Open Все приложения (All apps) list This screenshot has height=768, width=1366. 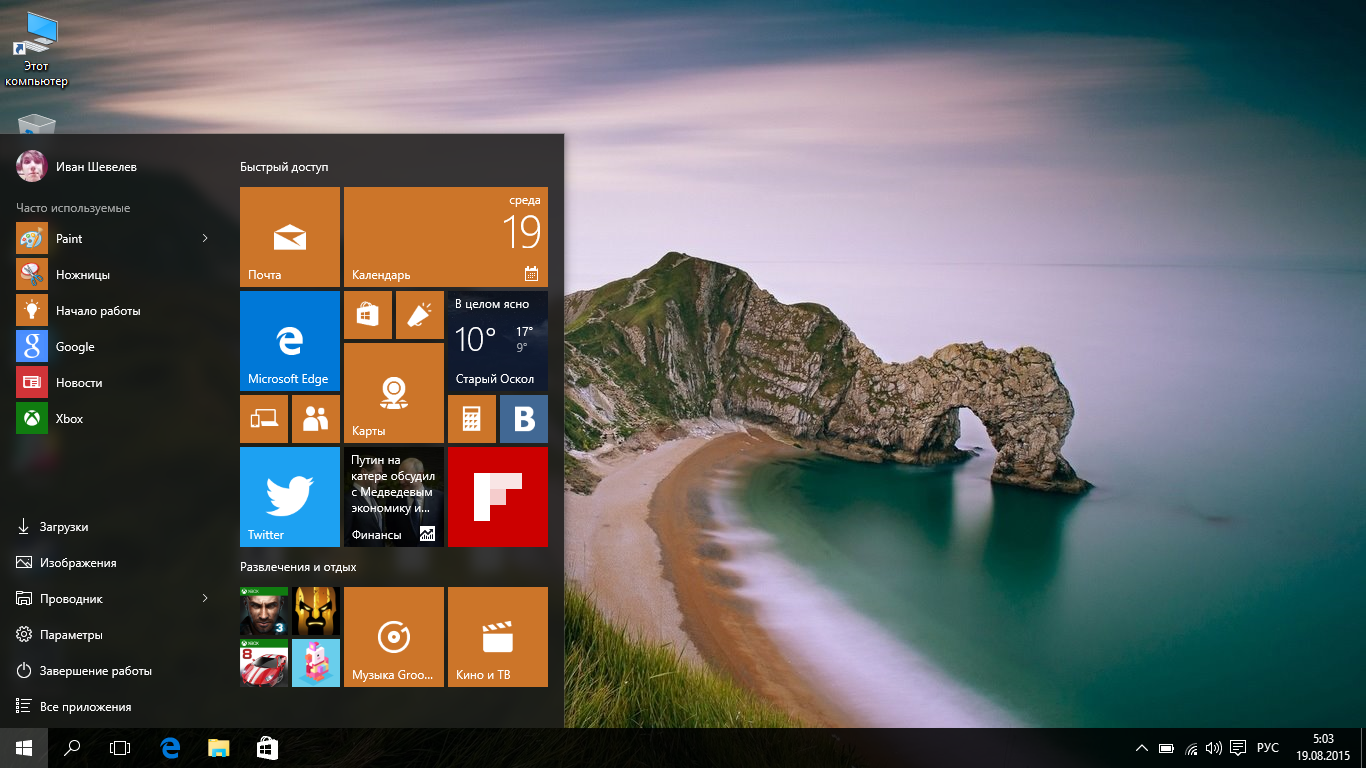pyautogui.click(x=85, y=707)
